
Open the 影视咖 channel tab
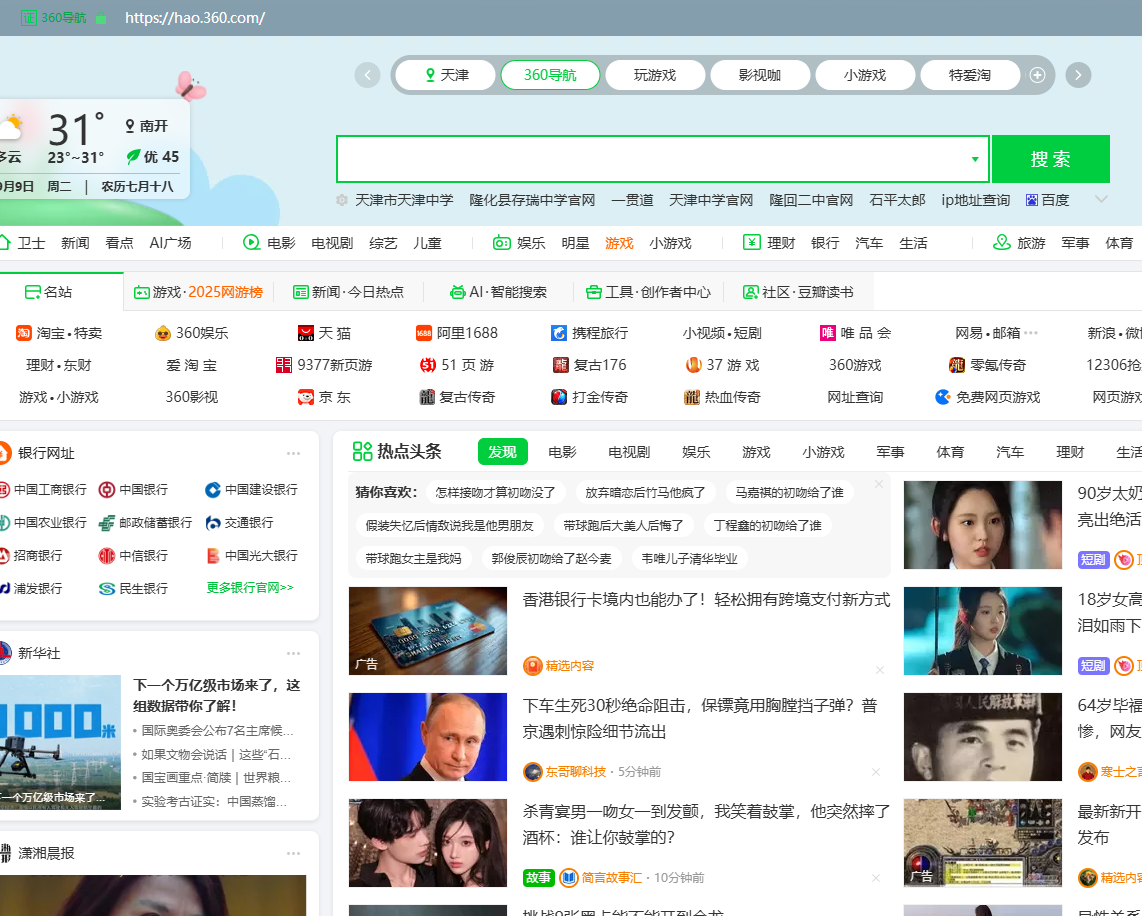point(760,75)
